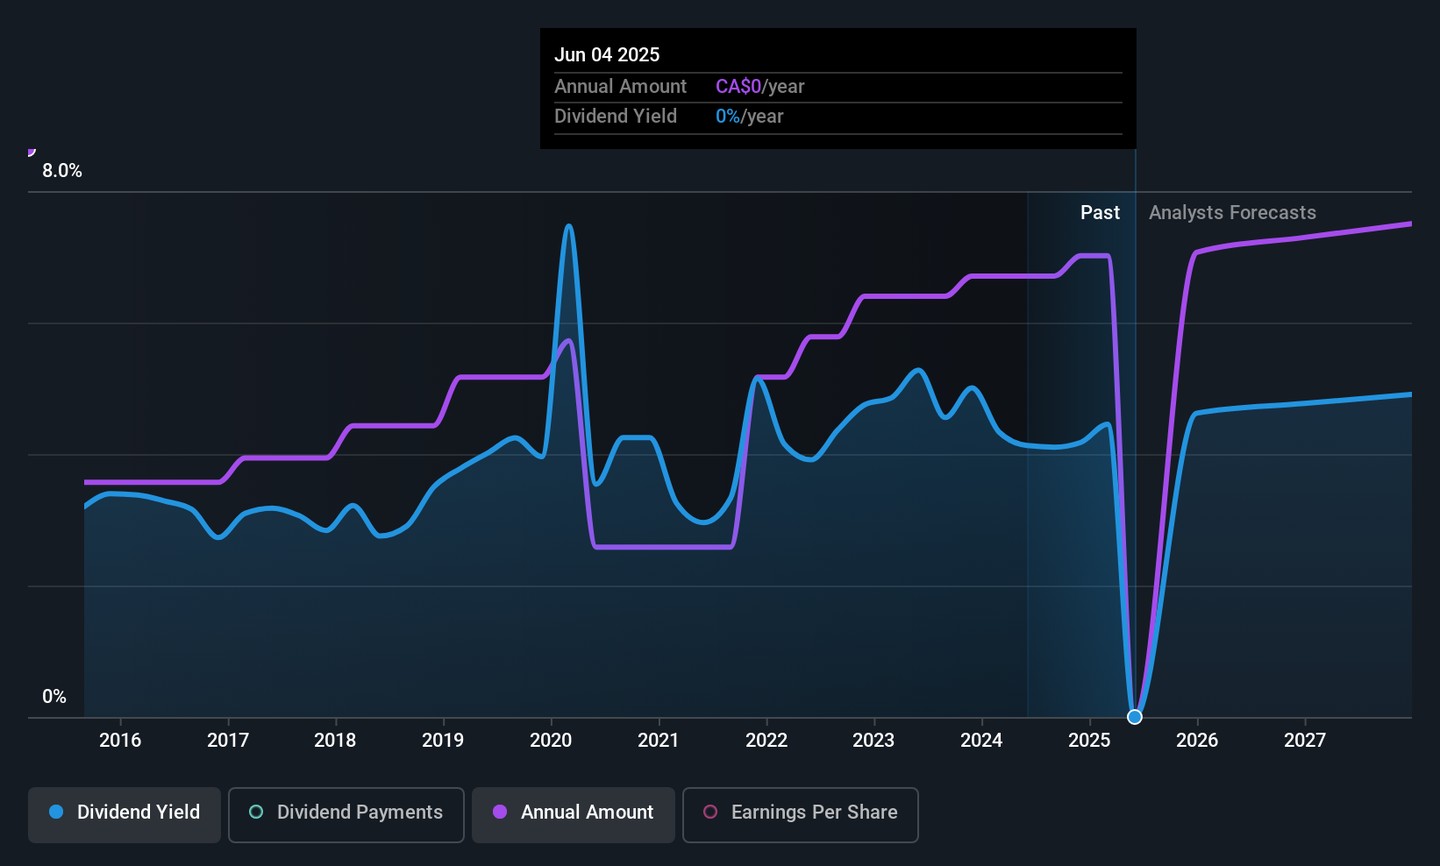Click the 2016 label on the x-axis
The image size is (1440, 866).
point(120,740)
